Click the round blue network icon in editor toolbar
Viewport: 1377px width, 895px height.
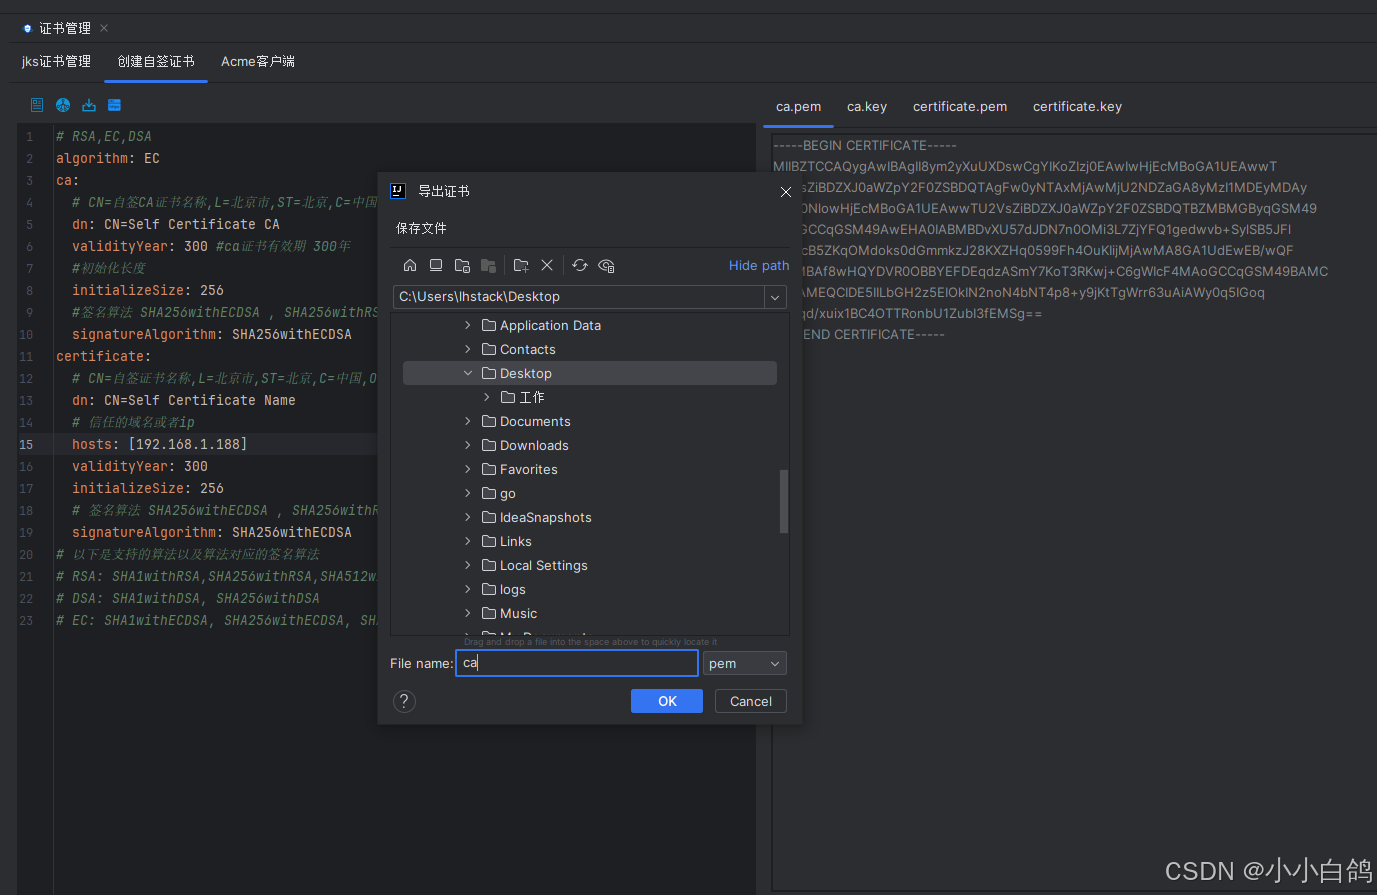63,105
